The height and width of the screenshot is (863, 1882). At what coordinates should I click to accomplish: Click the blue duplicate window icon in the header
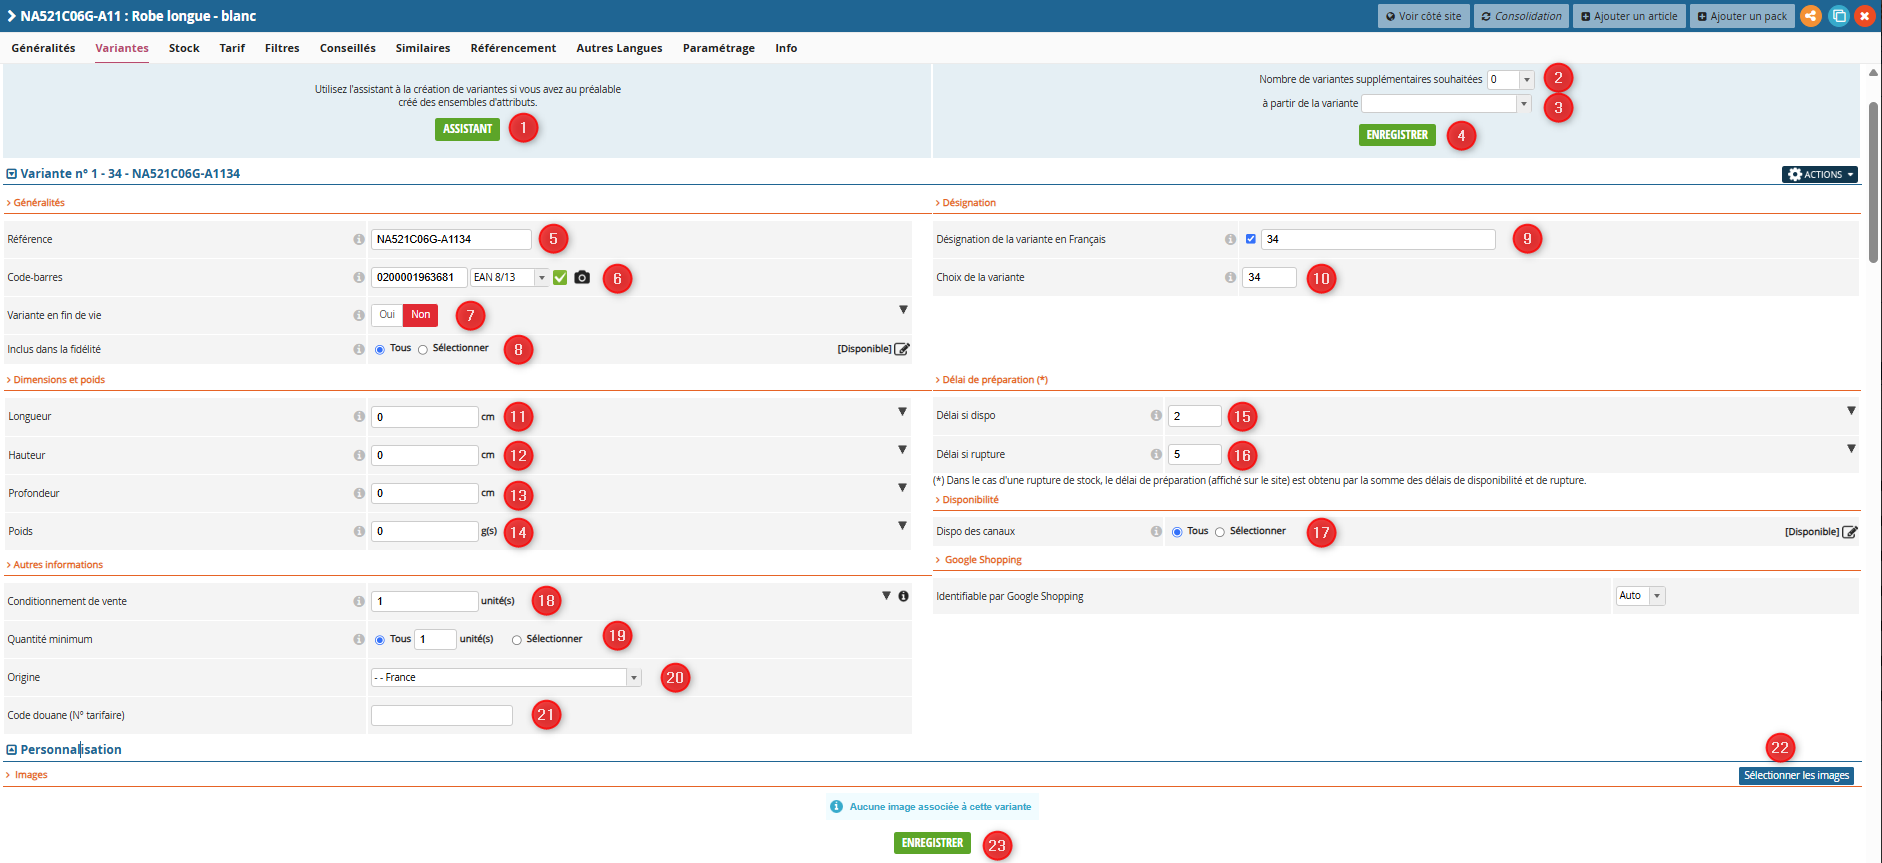(1838, 16)
